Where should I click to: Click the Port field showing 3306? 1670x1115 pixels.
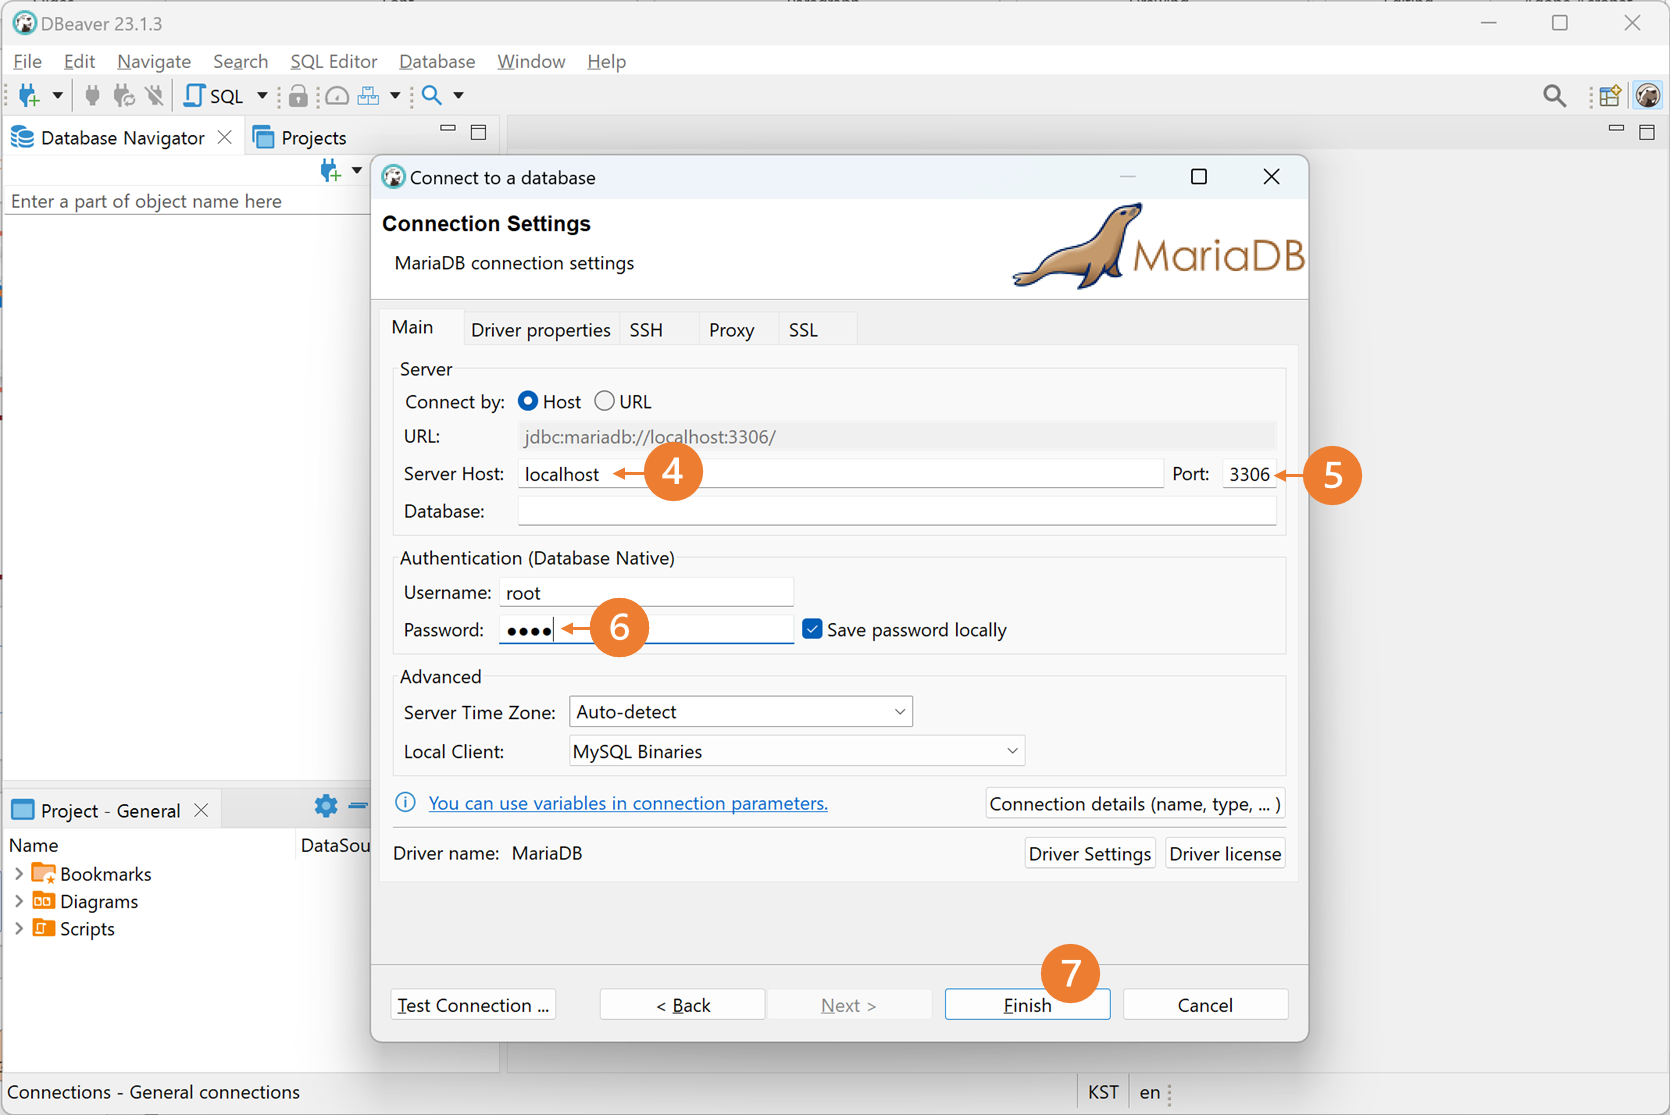coord(1249,474)
